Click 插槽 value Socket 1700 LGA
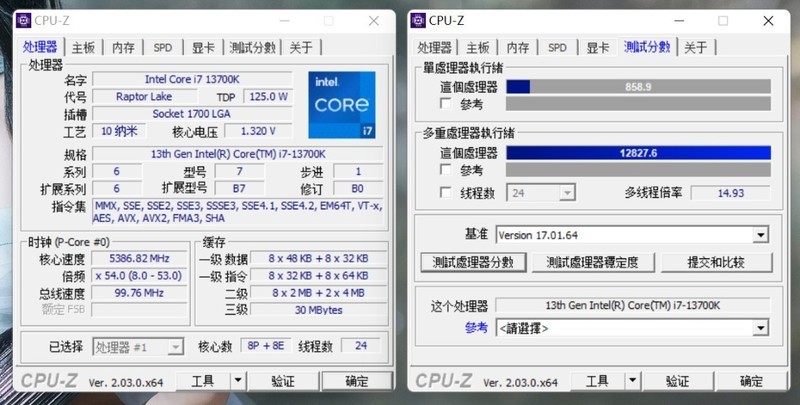Viewport: 800px width, 405px height. pyautogui.click(x=192, y=114)
